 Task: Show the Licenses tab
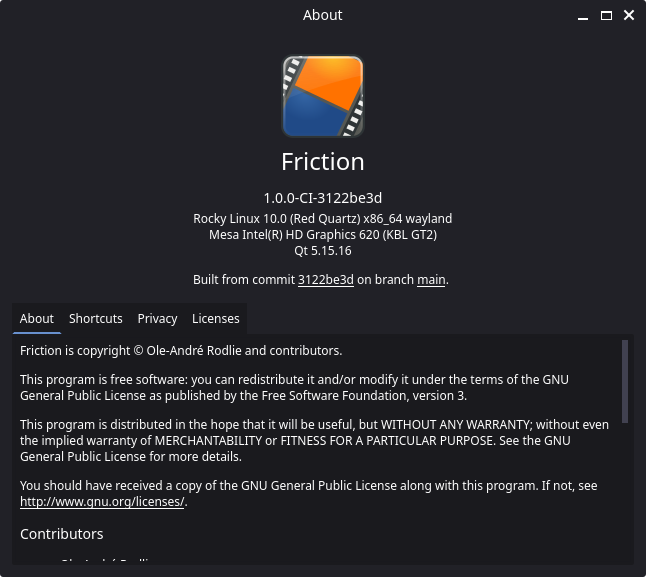(216, 318)
